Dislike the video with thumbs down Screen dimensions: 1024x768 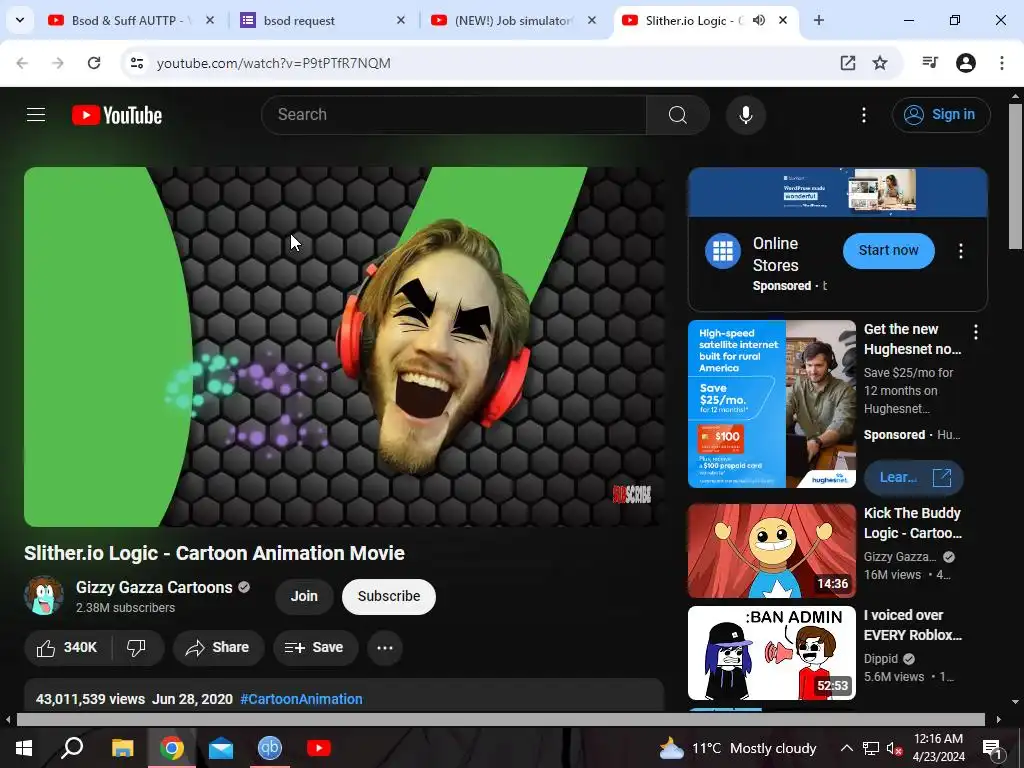[136, 648]
